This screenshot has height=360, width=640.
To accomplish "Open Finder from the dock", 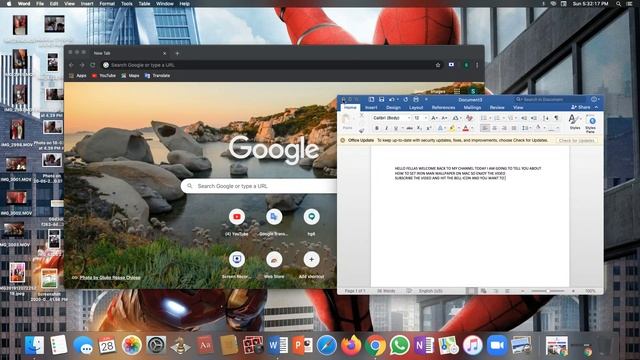I will [x=35, y=345].
